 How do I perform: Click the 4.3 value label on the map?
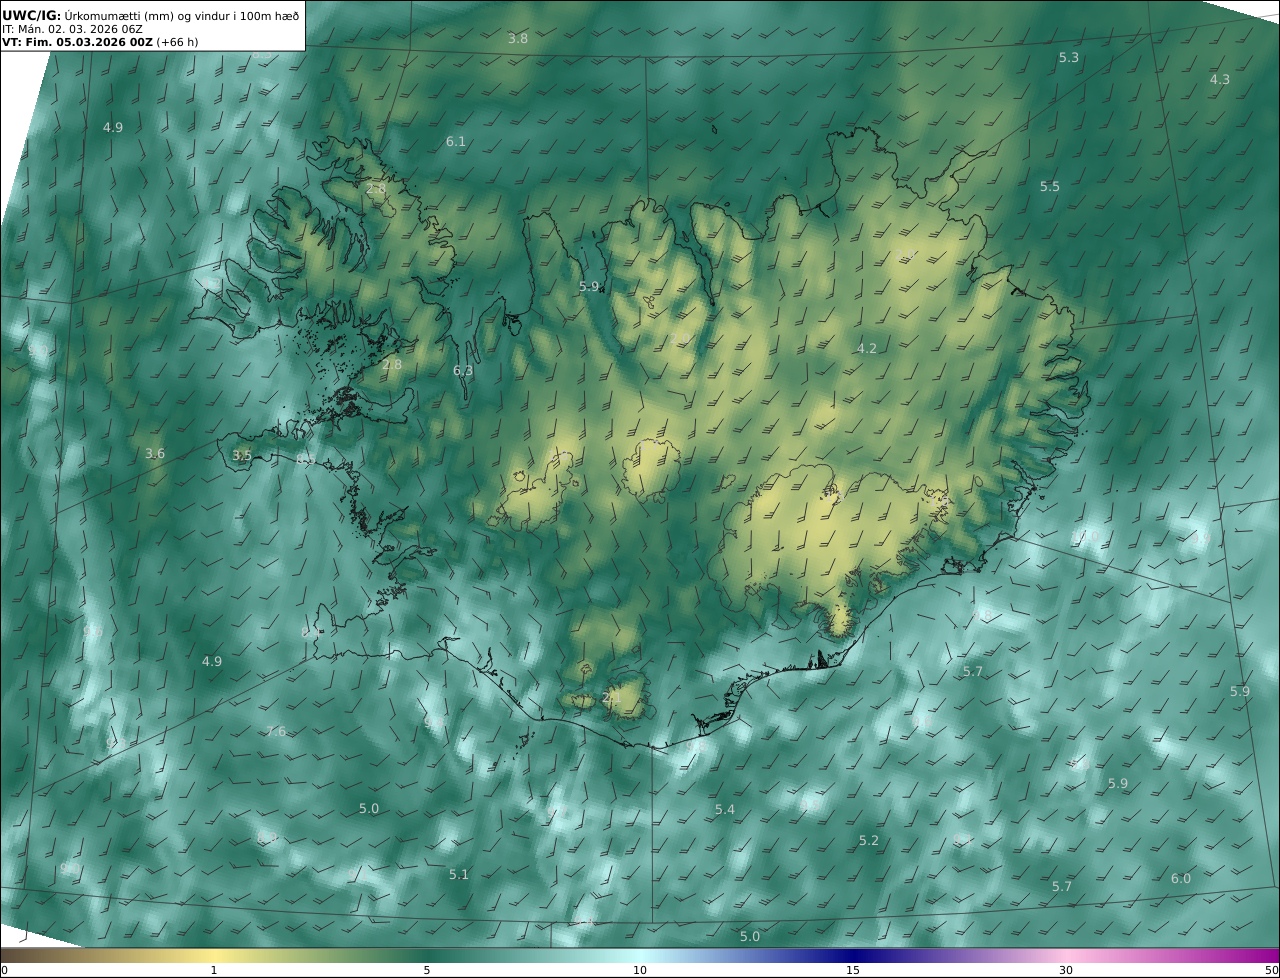(x=1220, y=80)
